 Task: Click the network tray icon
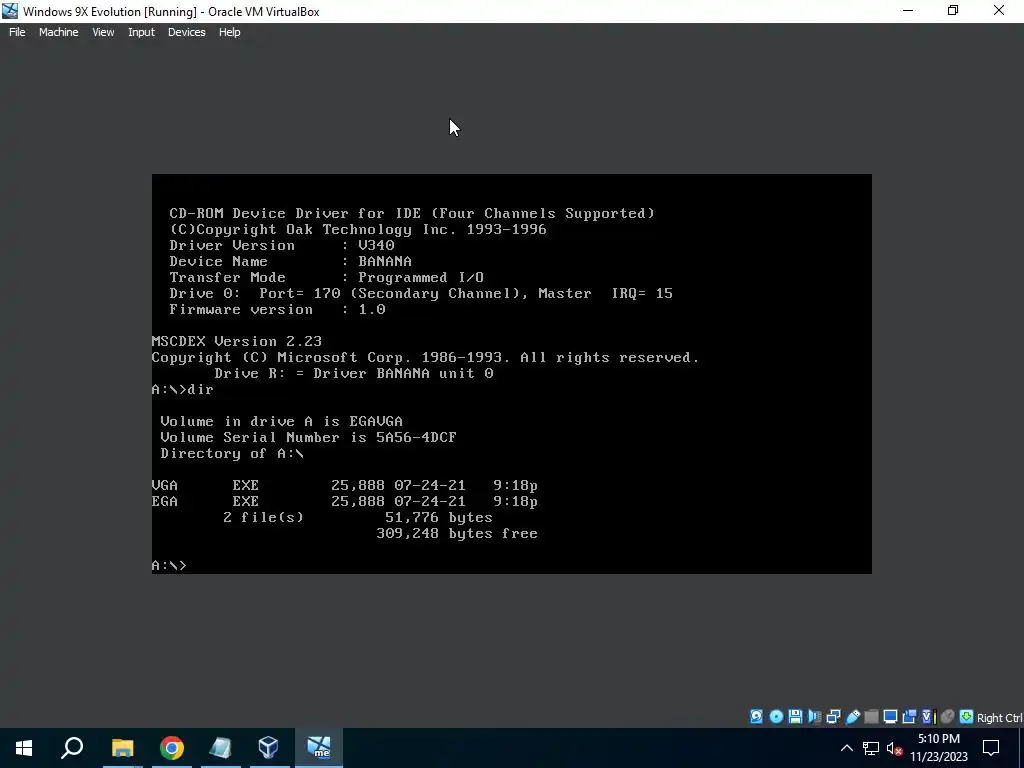(871, 748)
